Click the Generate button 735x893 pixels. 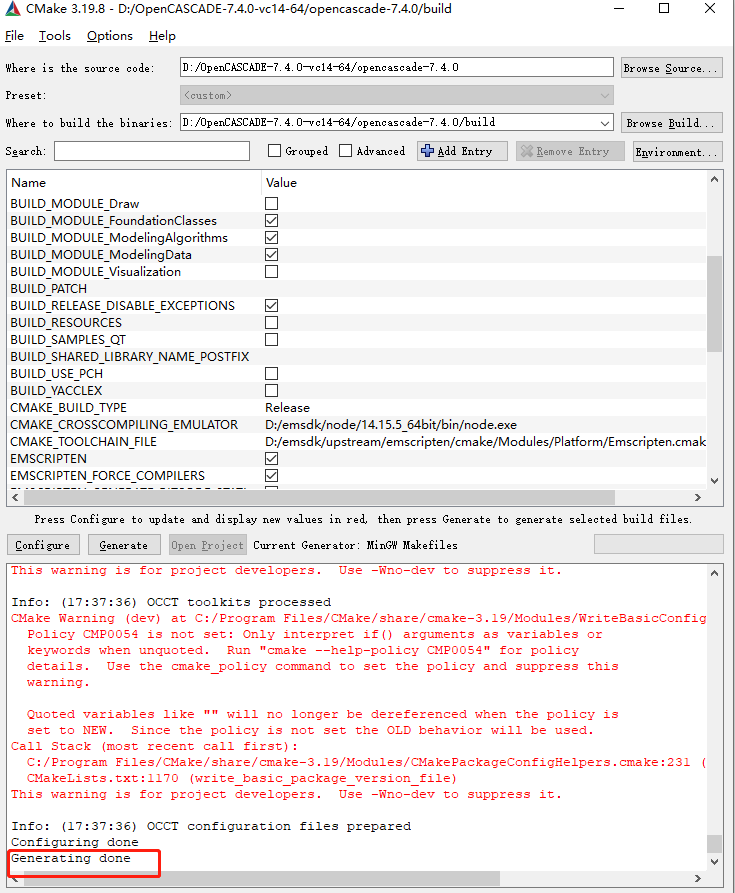coord(124,545)
